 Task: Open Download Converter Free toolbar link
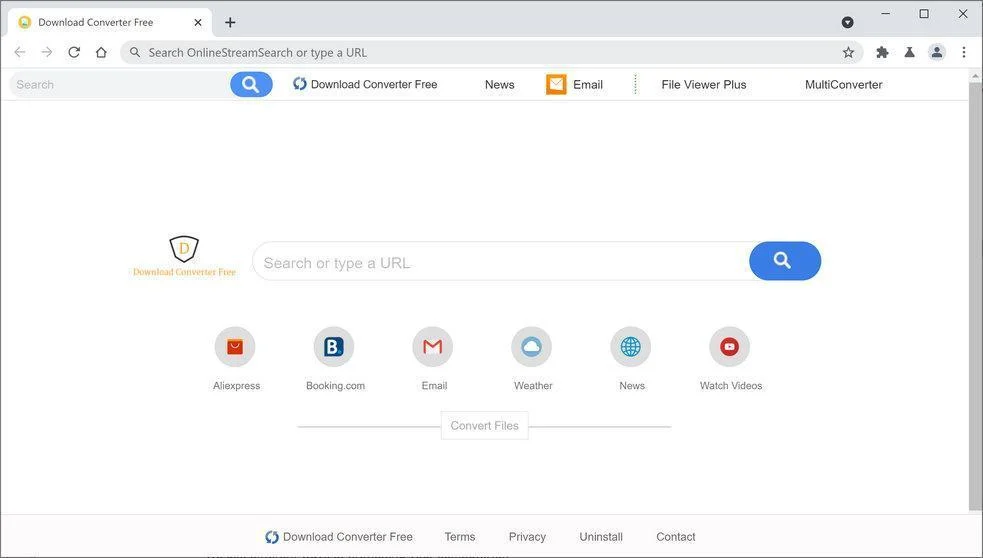[x=365, y=85]
